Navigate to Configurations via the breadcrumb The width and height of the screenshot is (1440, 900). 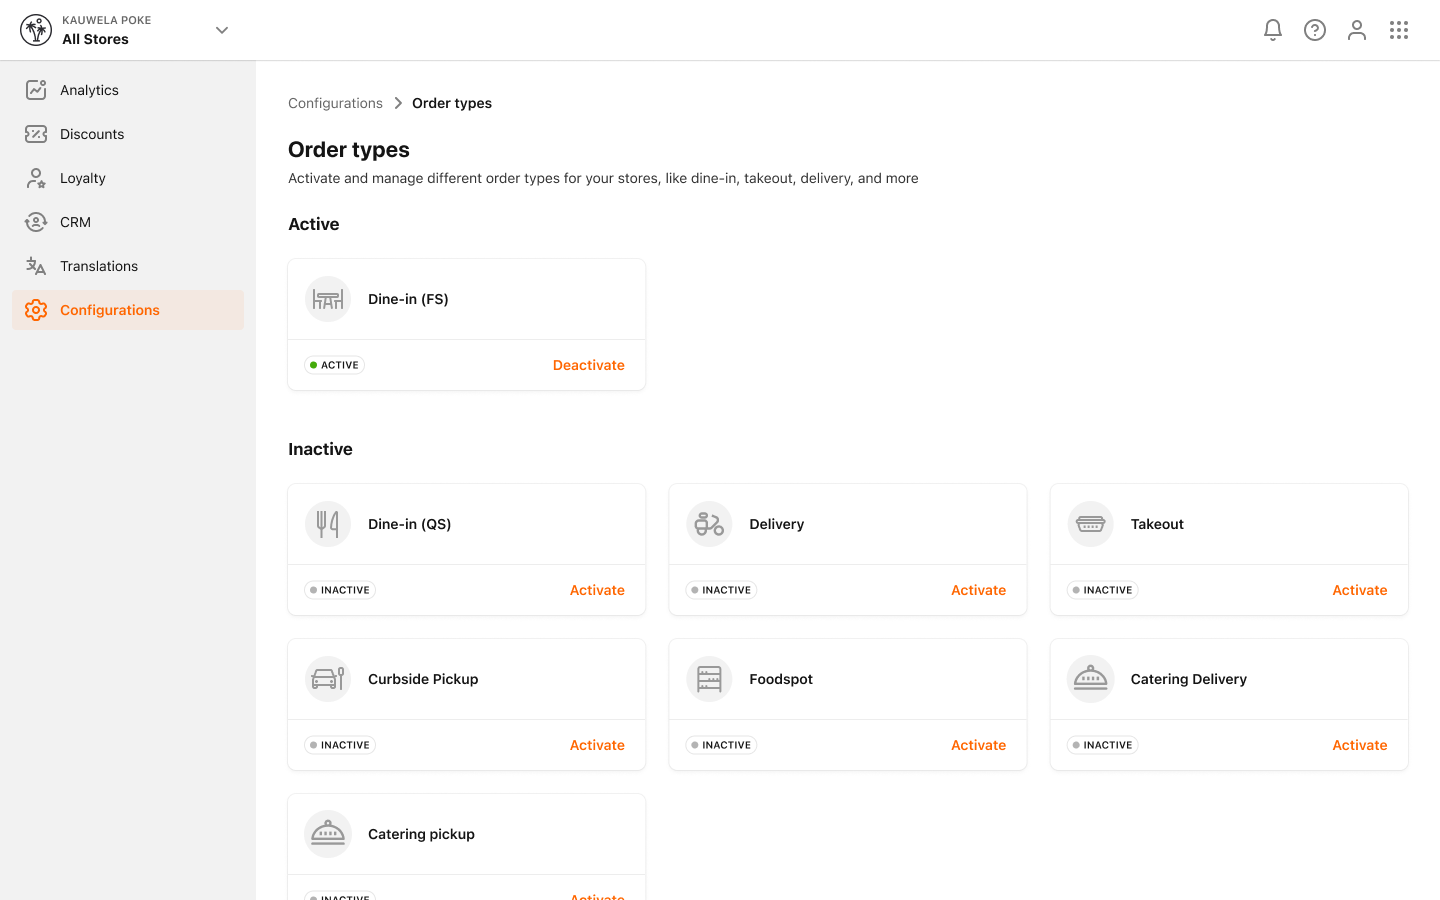tap(335, 103)
